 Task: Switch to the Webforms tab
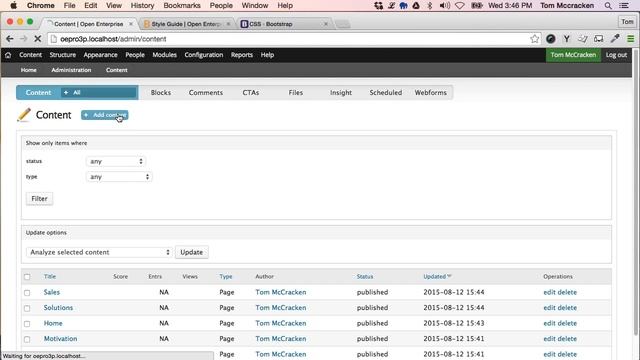point(431,93)
